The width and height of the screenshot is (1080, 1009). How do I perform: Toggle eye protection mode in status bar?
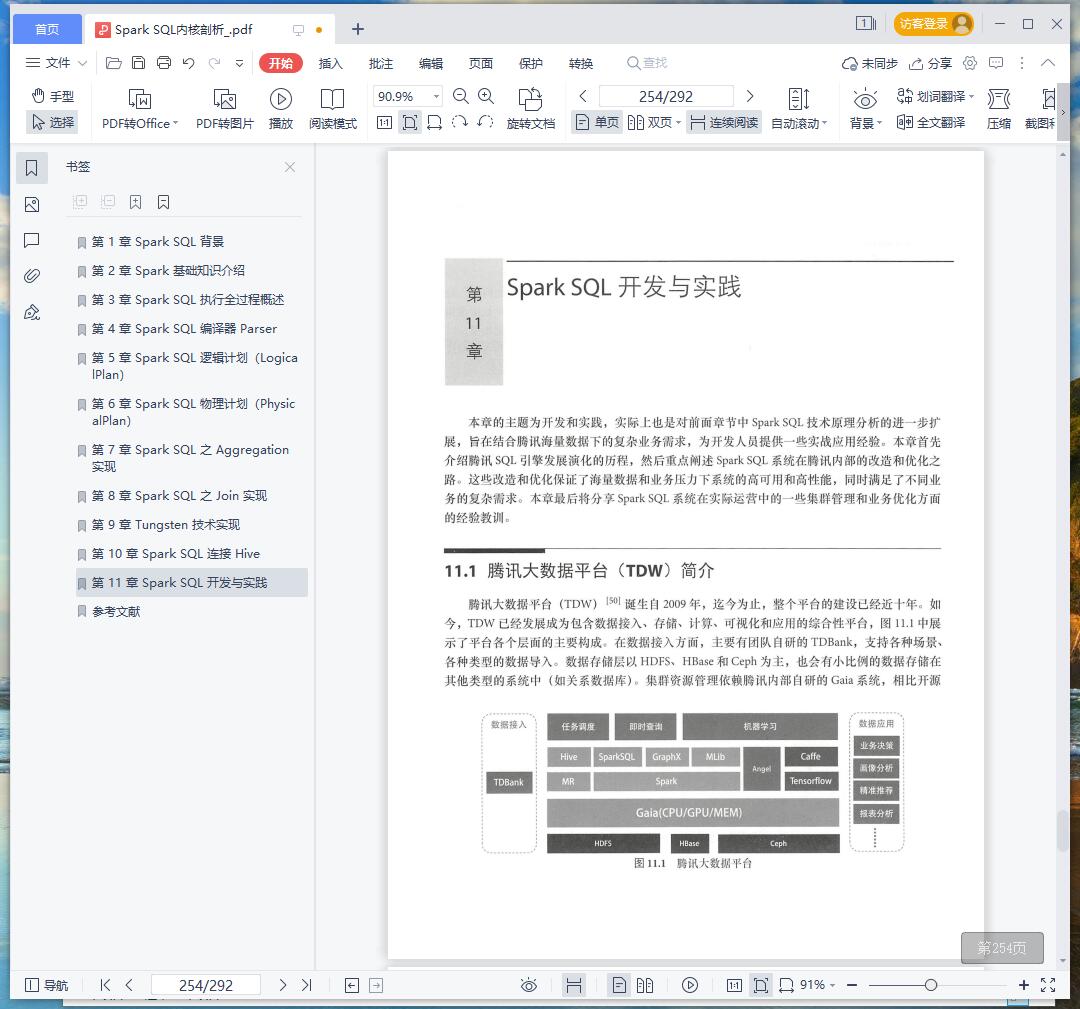[529, 985]
